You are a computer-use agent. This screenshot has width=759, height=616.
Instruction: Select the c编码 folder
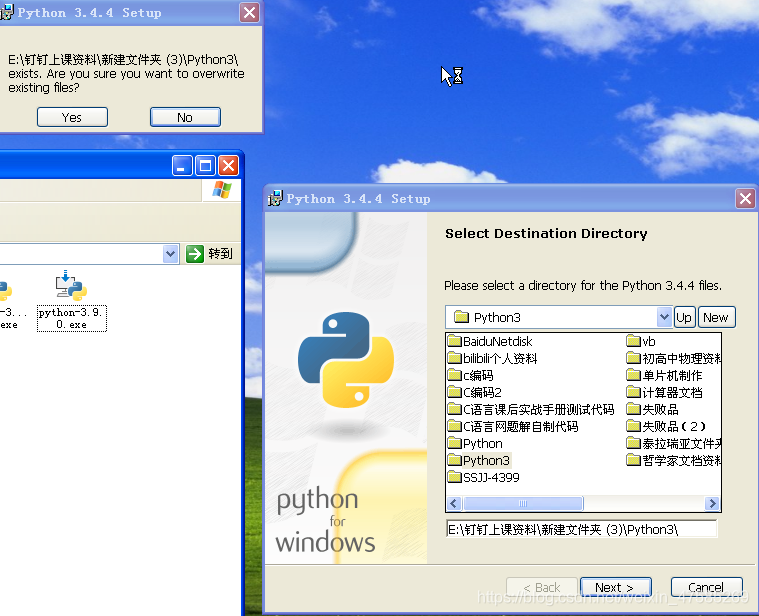click(471, 376)
